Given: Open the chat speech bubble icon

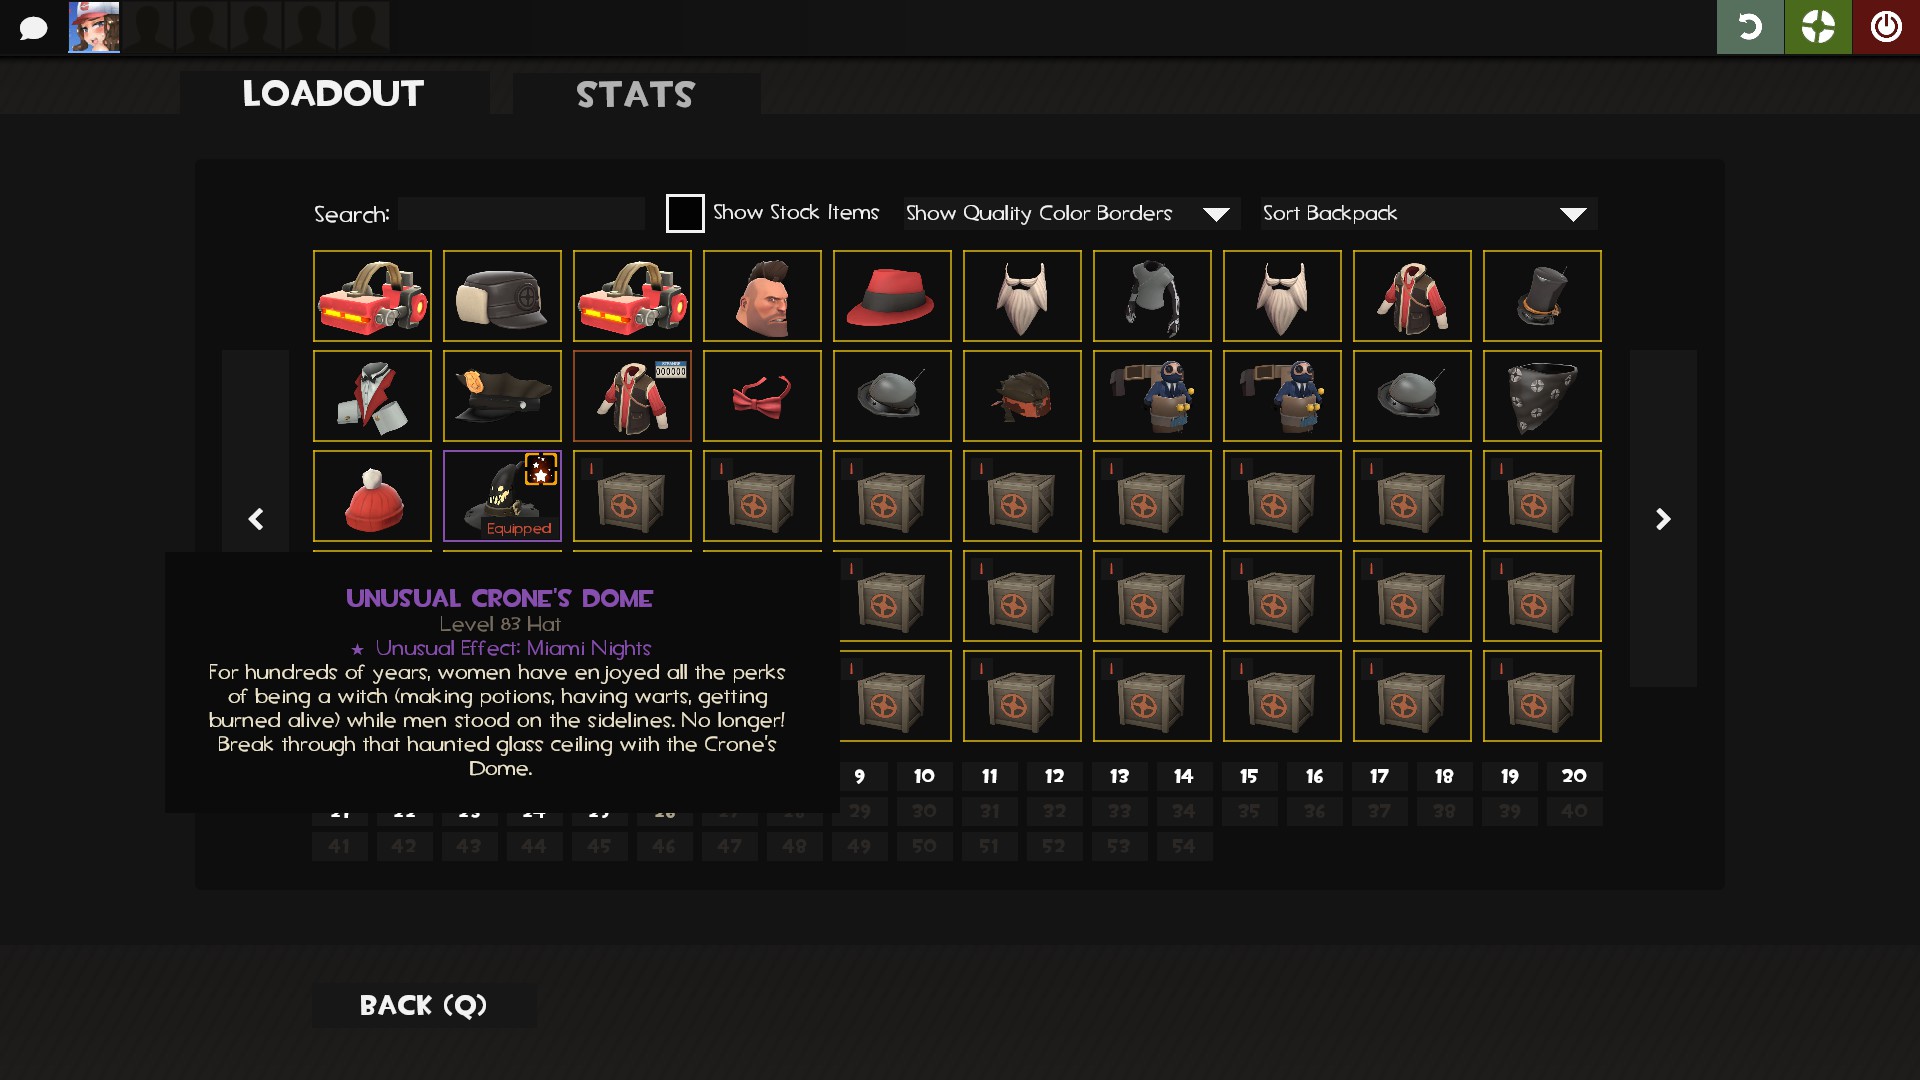Looking at the screenshot, I should 33,28.
